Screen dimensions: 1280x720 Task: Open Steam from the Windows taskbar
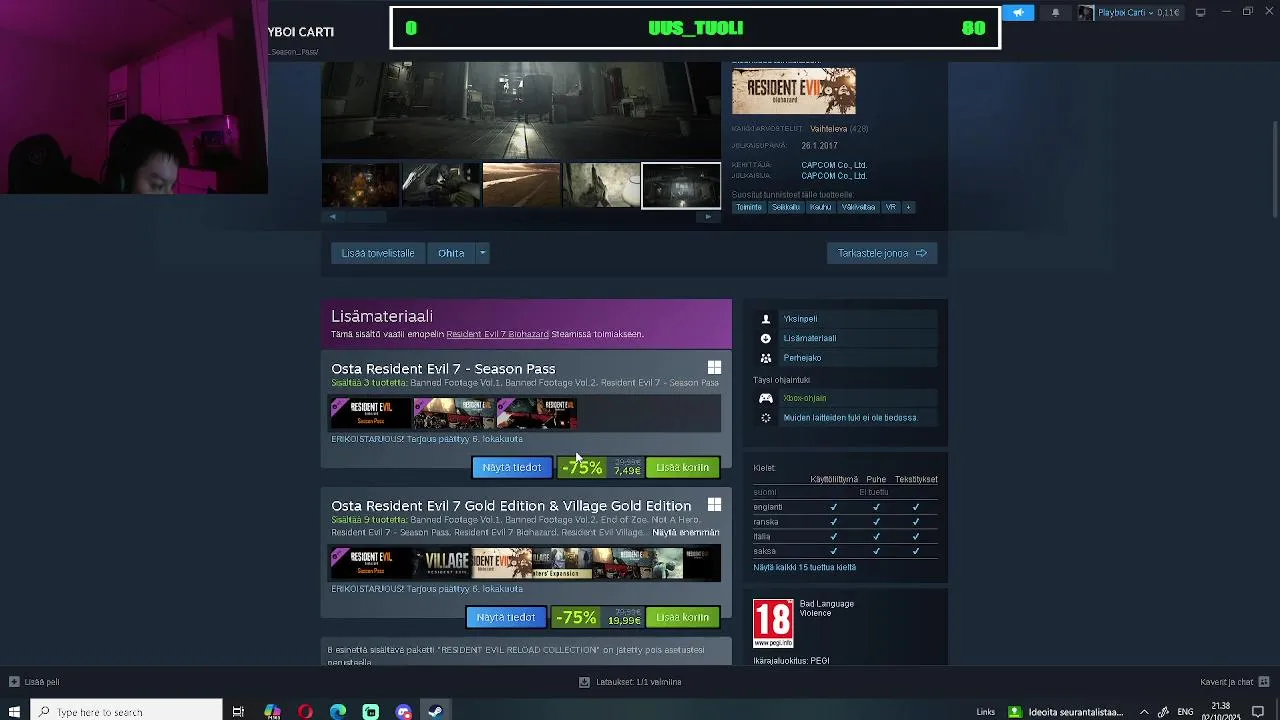(436, 712)
